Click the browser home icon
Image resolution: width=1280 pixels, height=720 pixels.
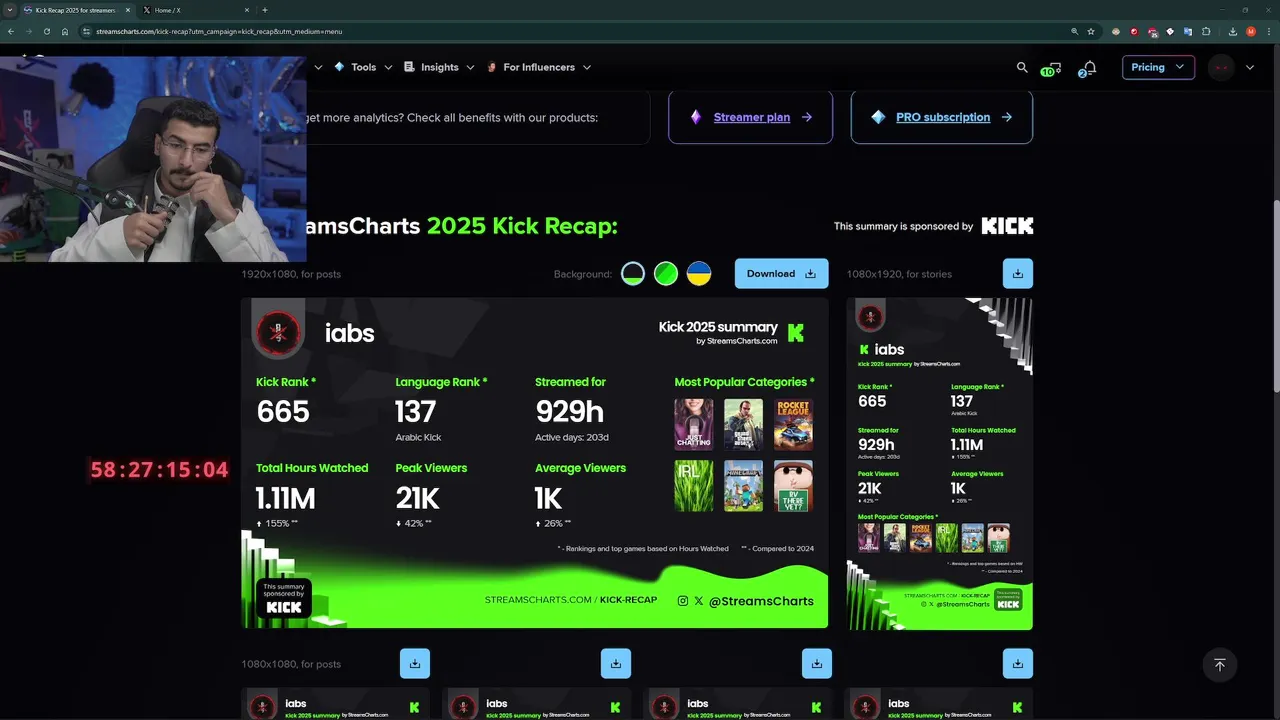point(65,31)
